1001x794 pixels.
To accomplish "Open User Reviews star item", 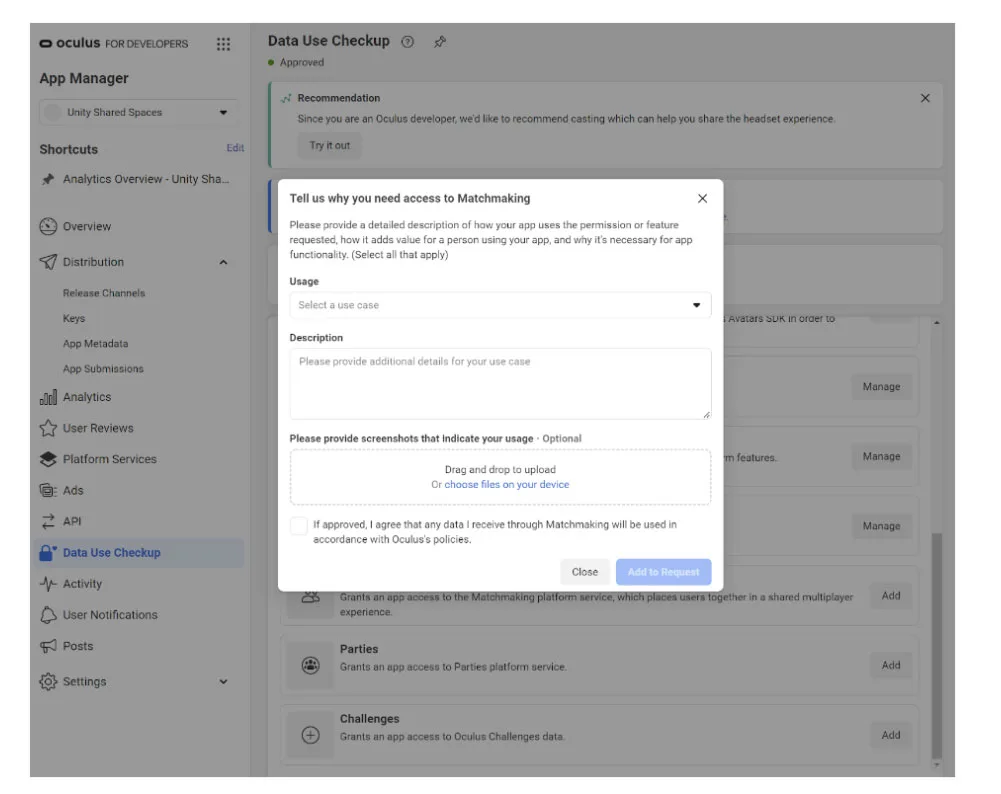I will point(98,428).
